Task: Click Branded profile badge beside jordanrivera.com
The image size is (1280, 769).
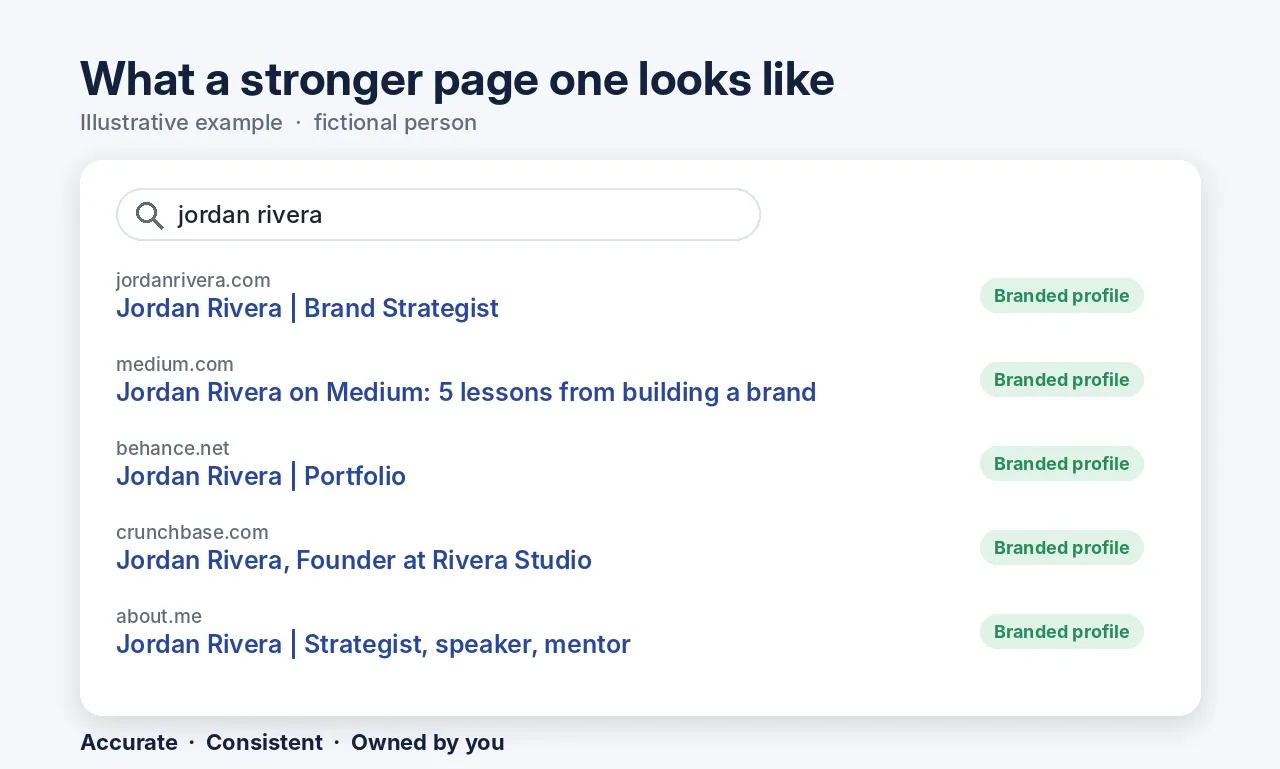Action: tap(1061, 296)
